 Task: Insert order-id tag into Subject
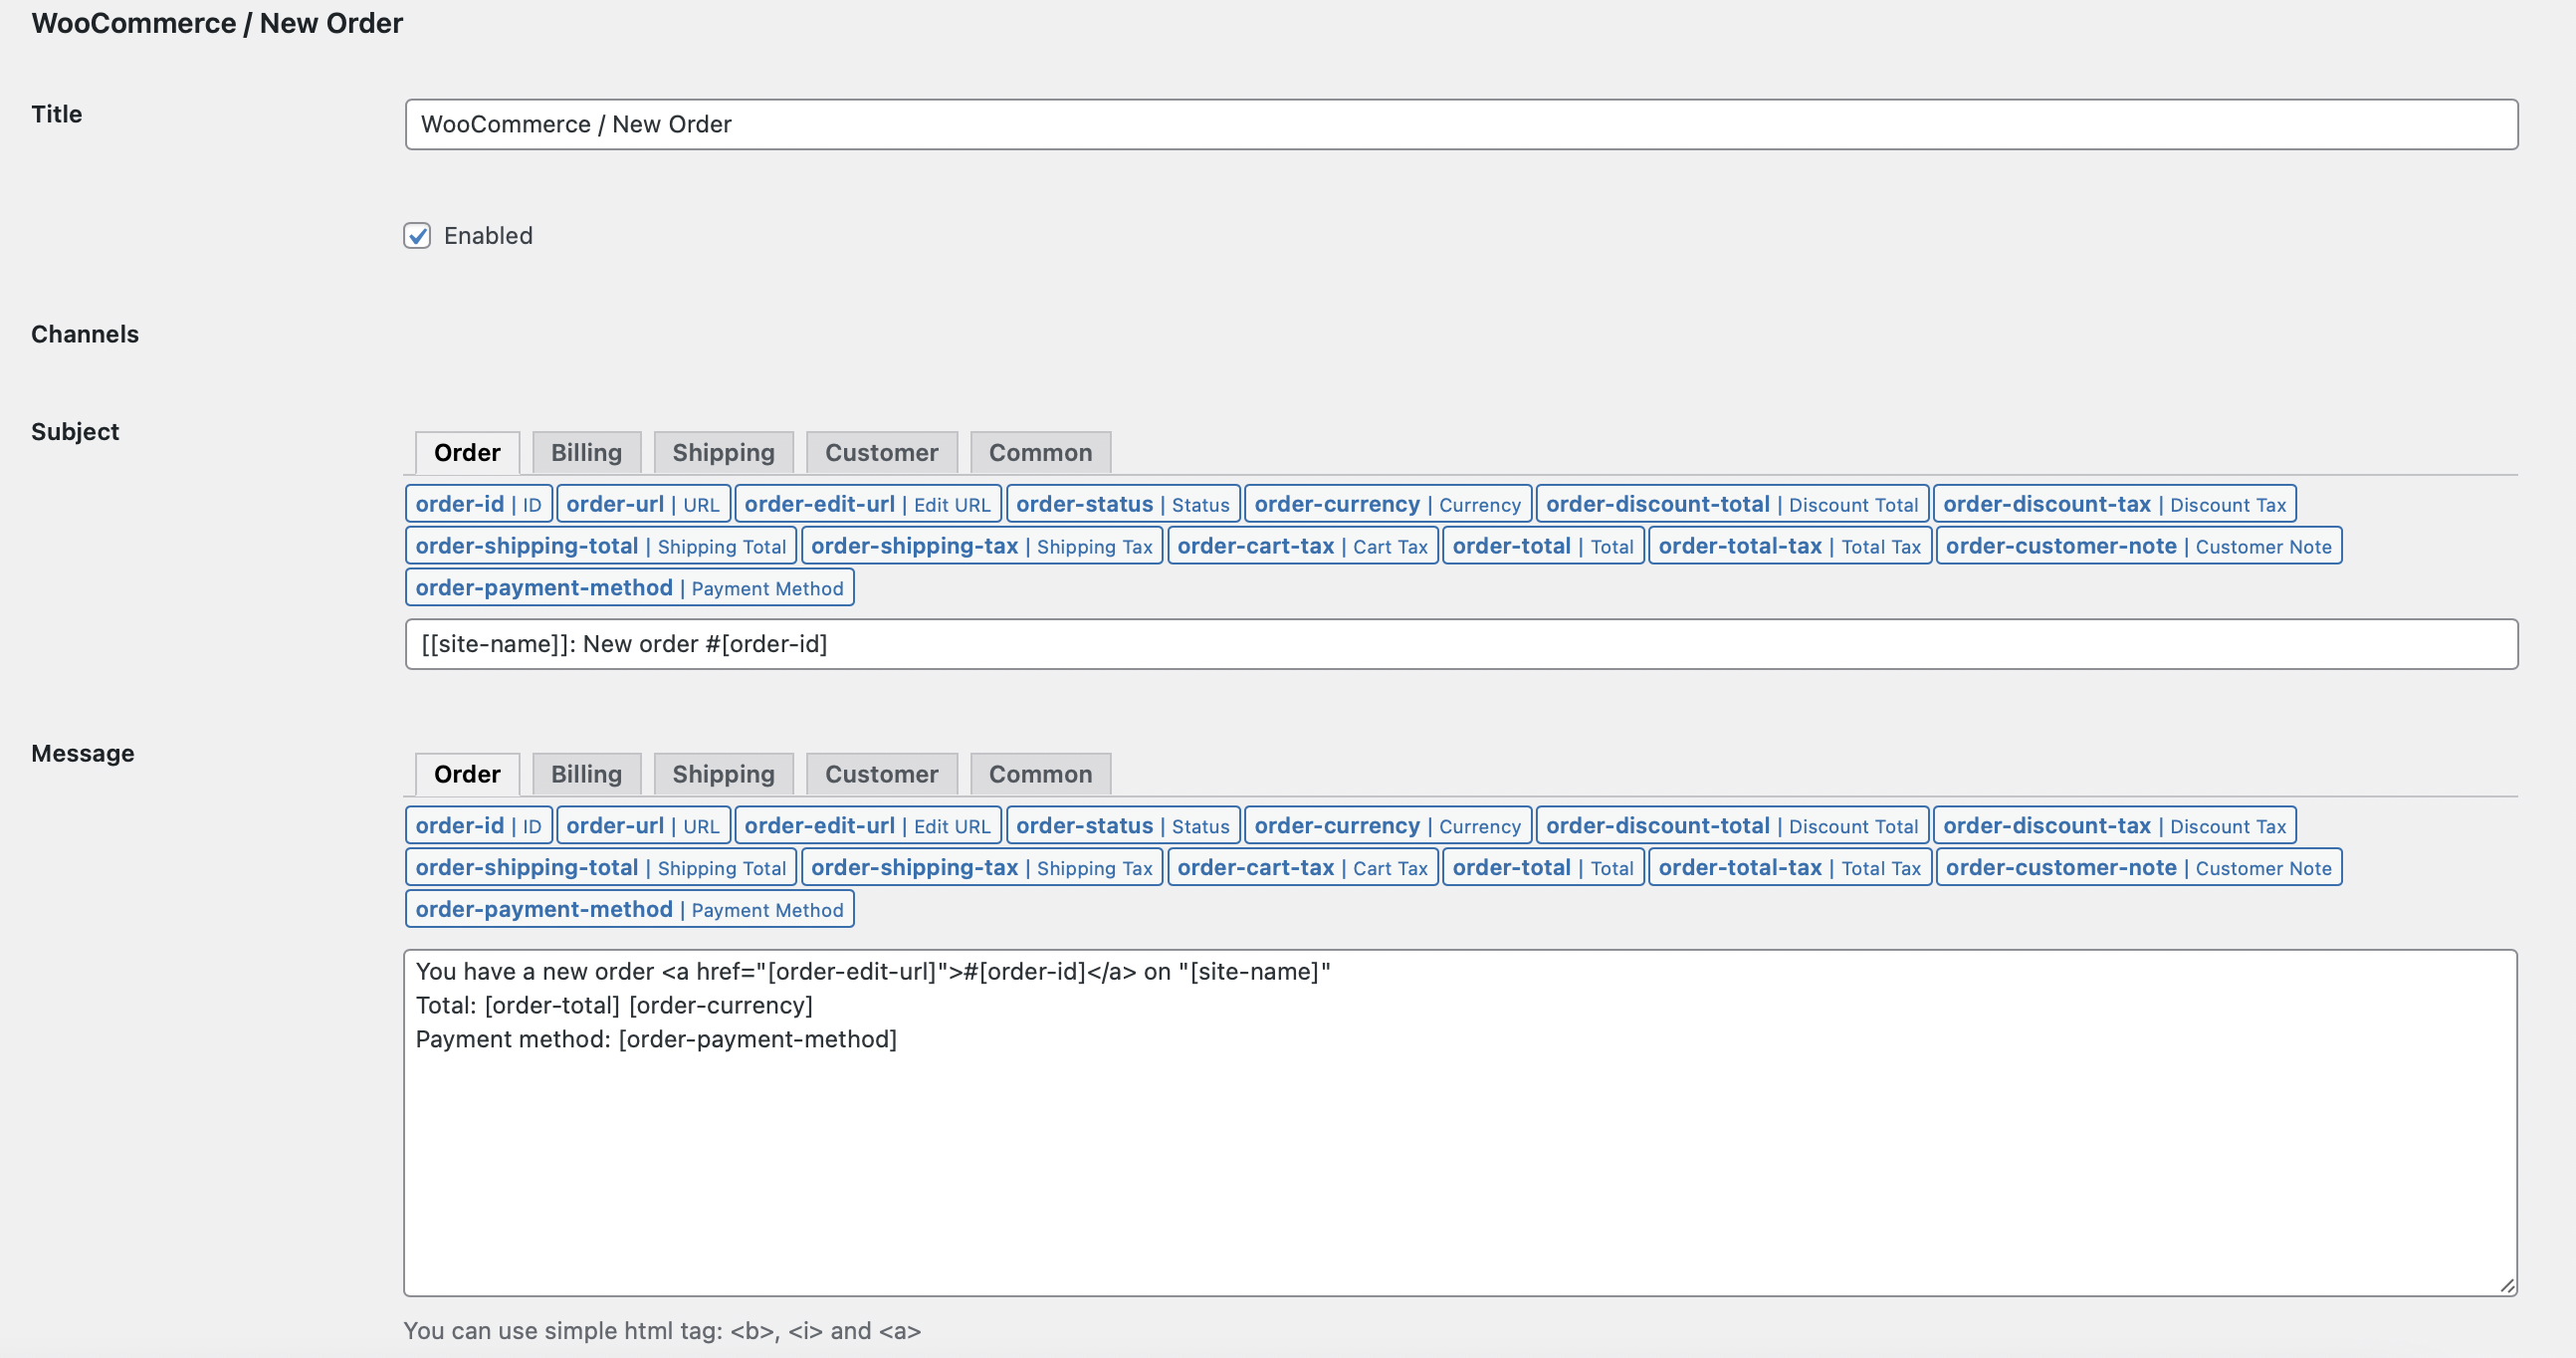pyautogui.click(x=478, y=504)
